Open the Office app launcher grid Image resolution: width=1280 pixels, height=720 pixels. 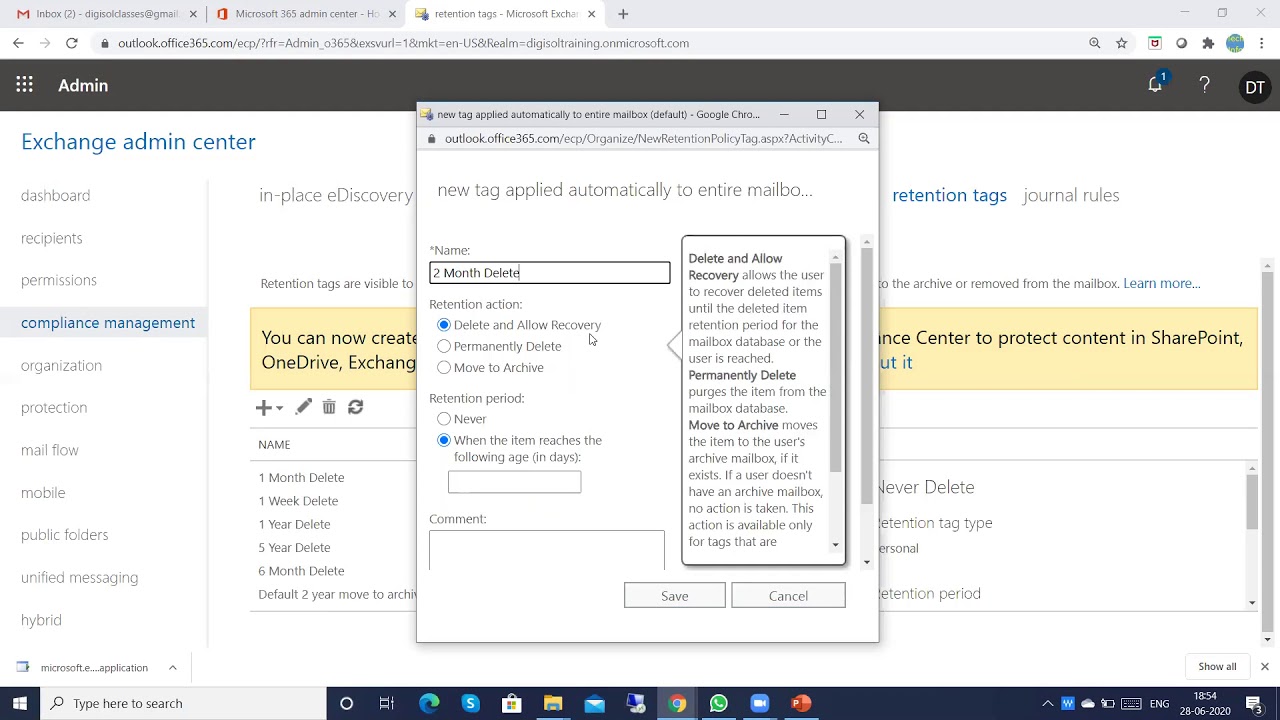coord(24,86)
